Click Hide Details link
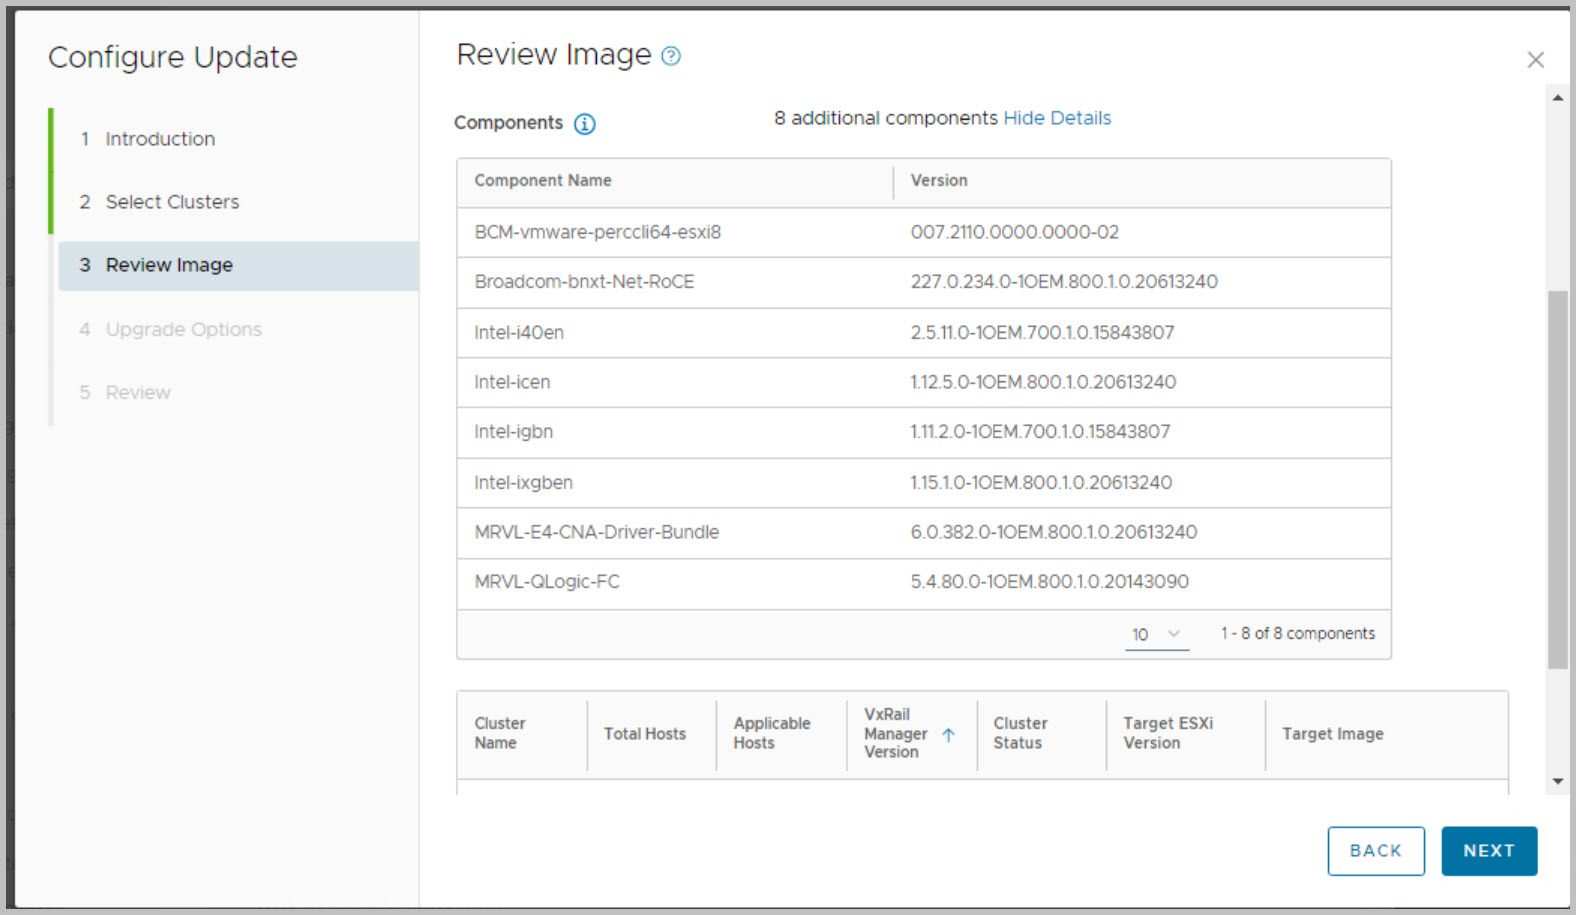This screenshot has height=915, width=1576. click(1056, 118)
